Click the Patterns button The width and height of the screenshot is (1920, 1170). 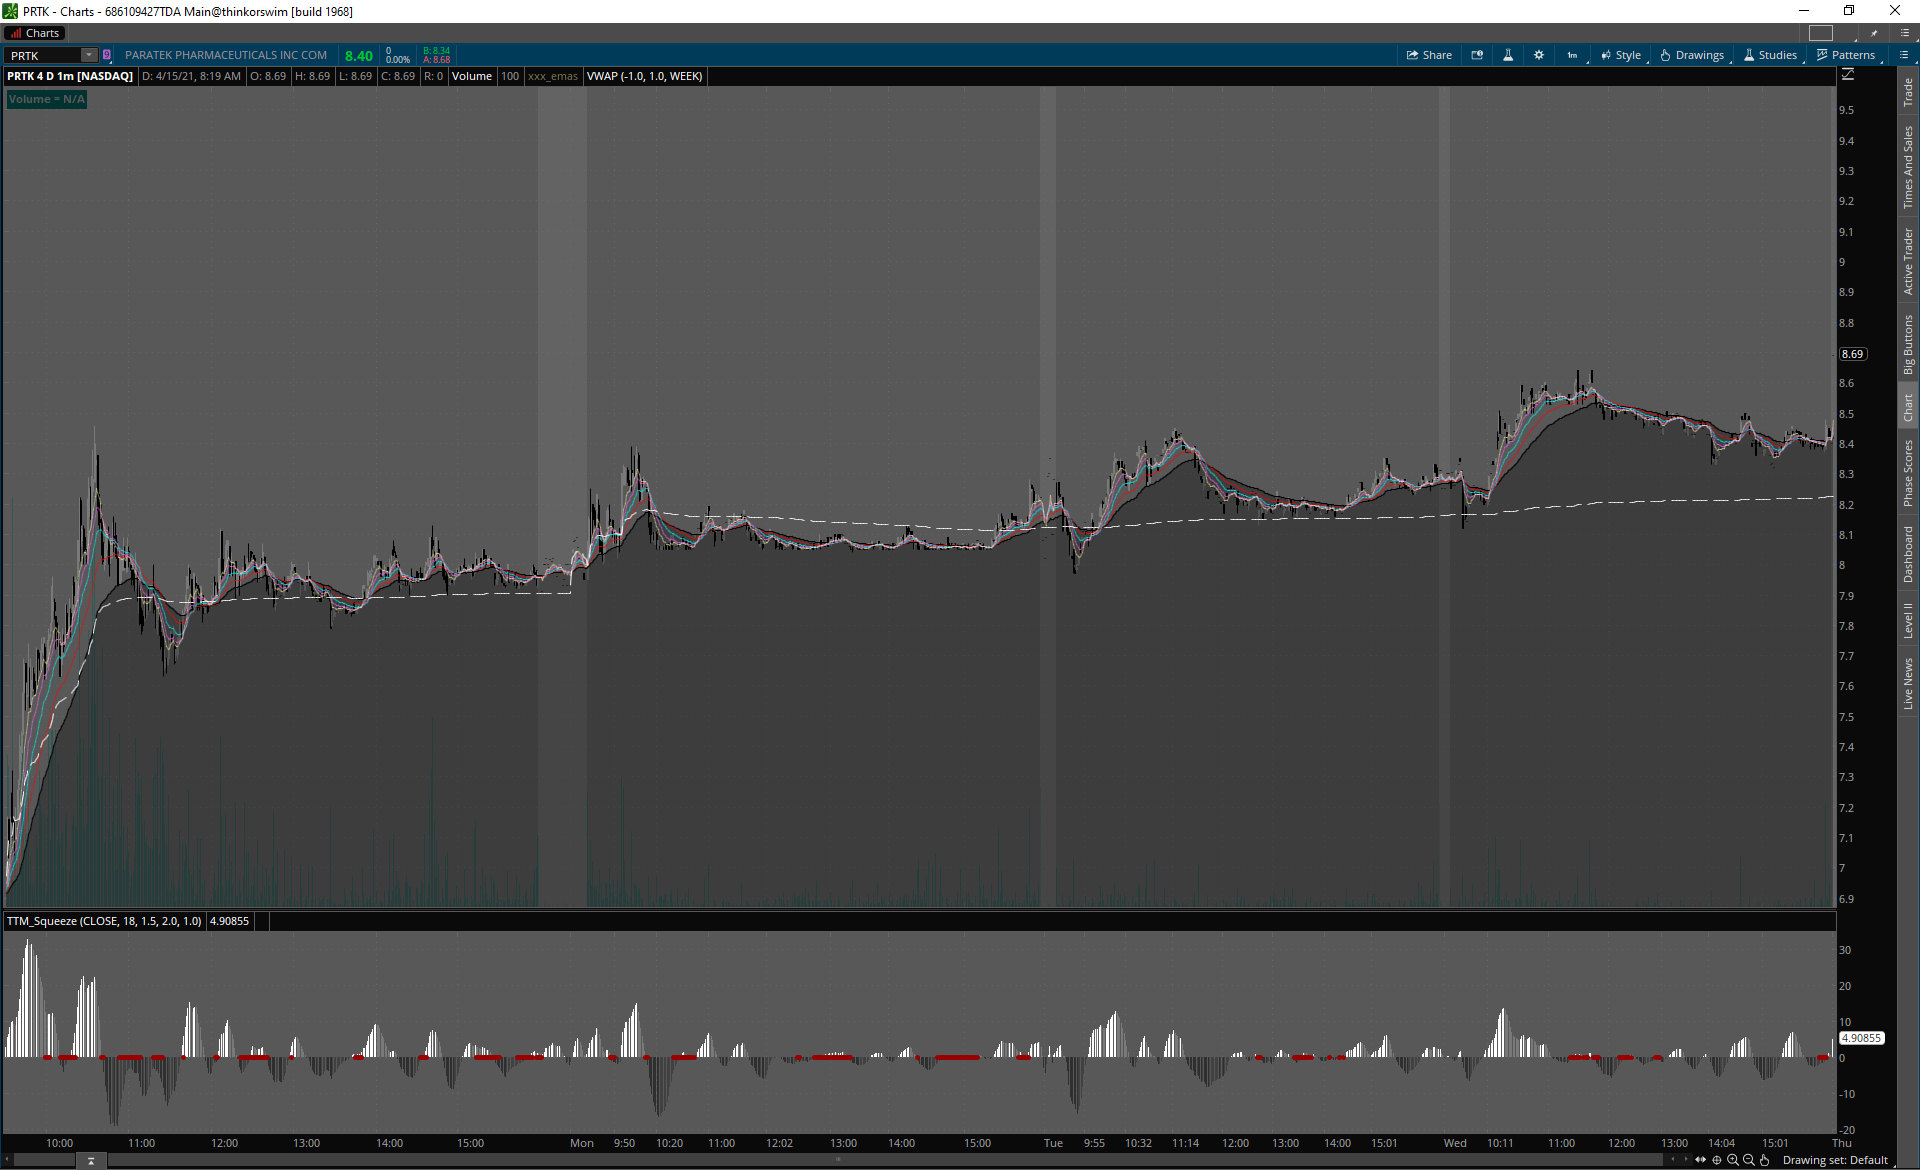pyautogui.click(x=1846, y=55)
